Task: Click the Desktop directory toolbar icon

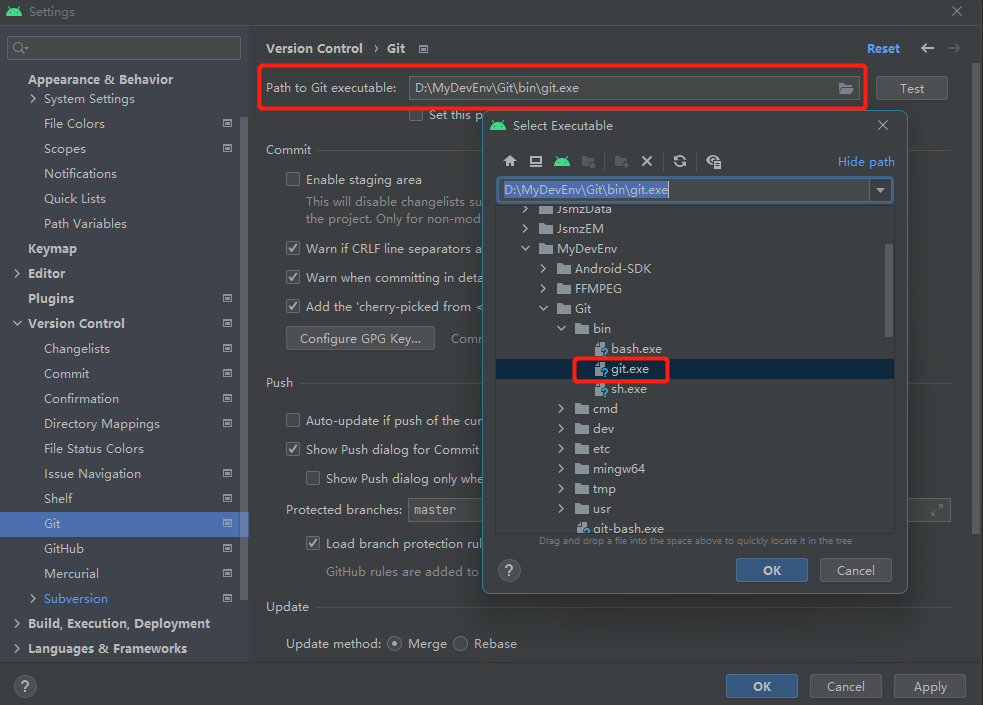Action: click(x=536, y=161)
